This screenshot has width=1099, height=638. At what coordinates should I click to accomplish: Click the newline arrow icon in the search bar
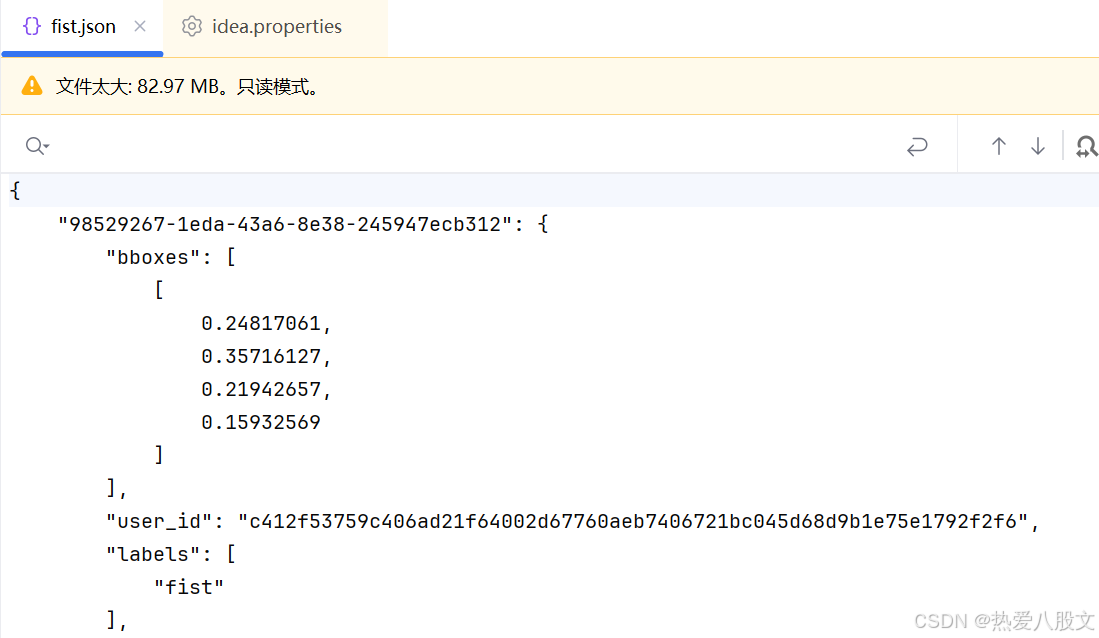[x=917, y=146]
